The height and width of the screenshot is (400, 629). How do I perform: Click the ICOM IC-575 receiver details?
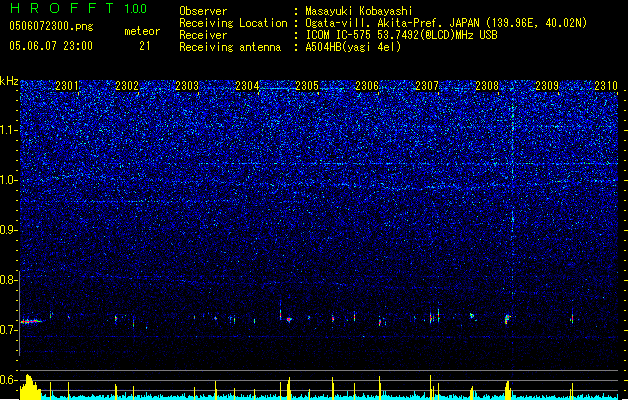tap(402, 35)
